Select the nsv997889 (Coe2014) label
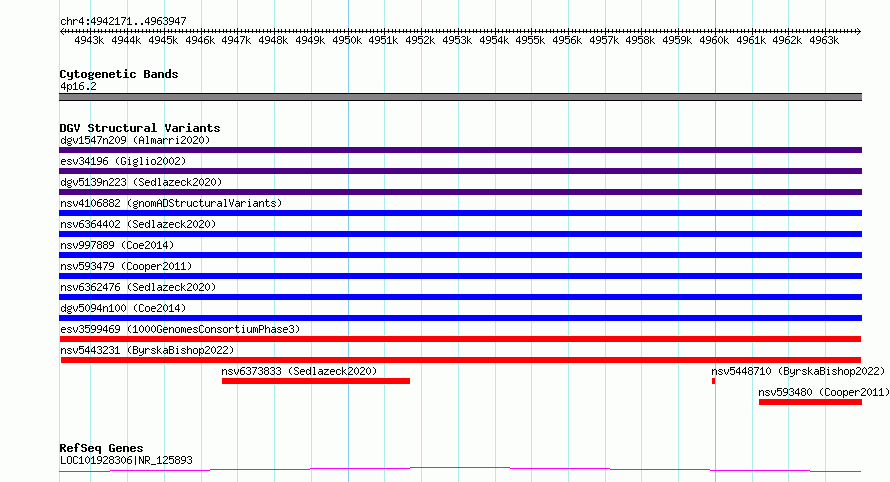 pyautogui.click(x=117, y=245)
